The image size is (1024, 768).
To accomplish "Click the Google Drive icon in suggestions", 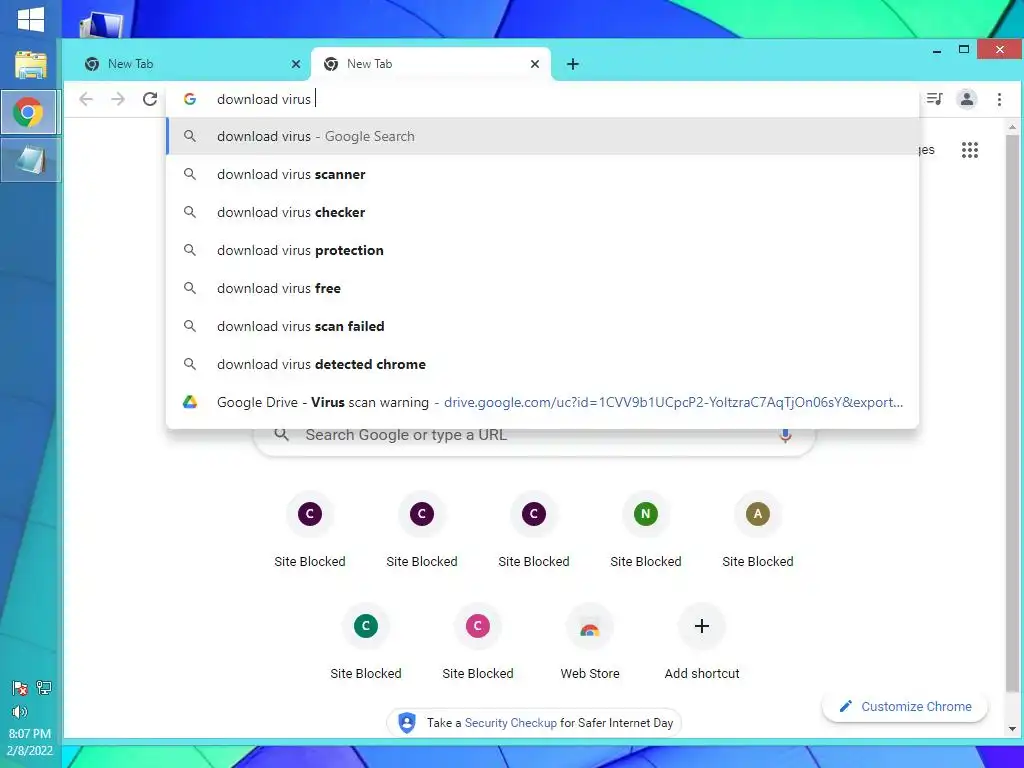I will coord(190,402).
